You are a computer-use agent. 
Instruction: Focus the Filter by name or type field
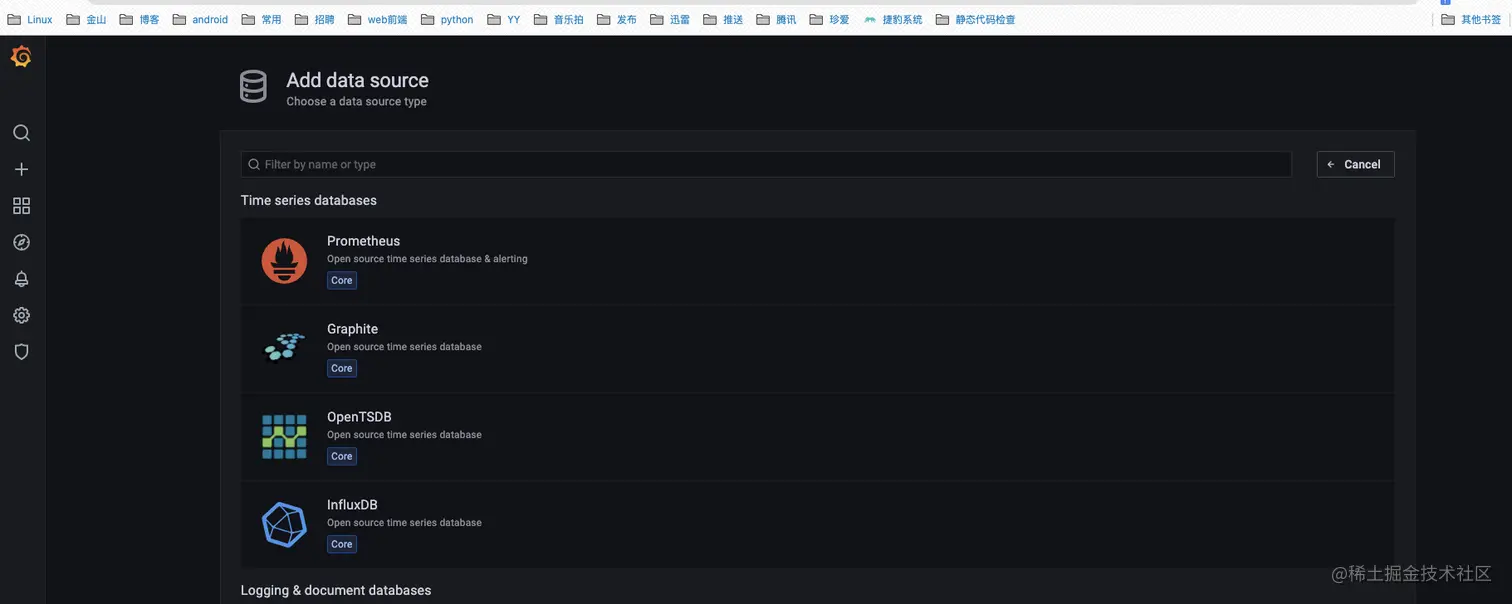pyautogui.click(x=766, y=164)
